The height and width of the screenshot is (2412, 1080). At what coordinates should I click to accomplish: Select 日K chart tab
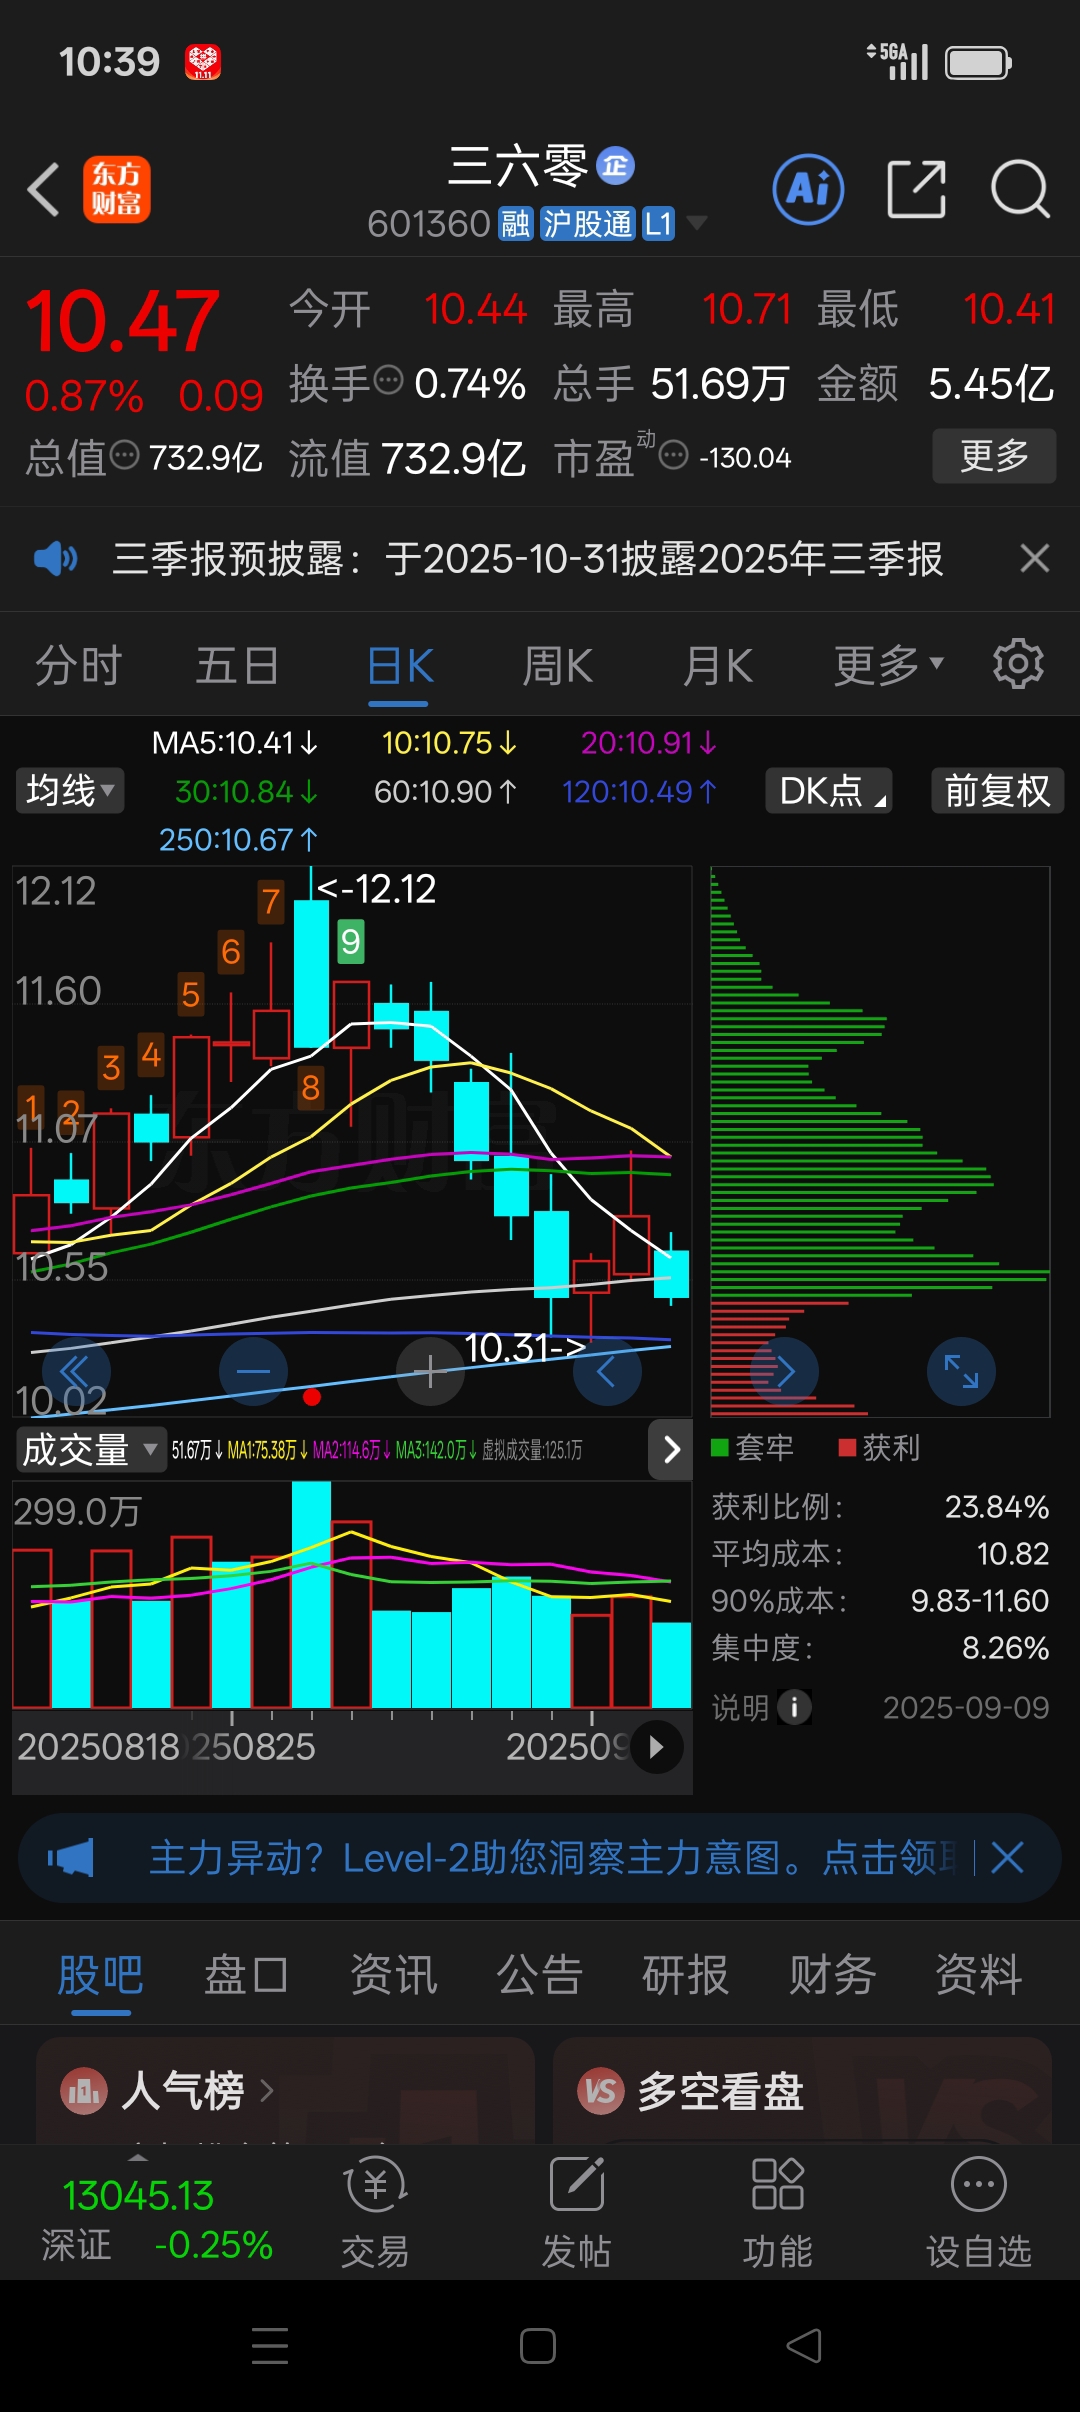click(x=400, y=665)
